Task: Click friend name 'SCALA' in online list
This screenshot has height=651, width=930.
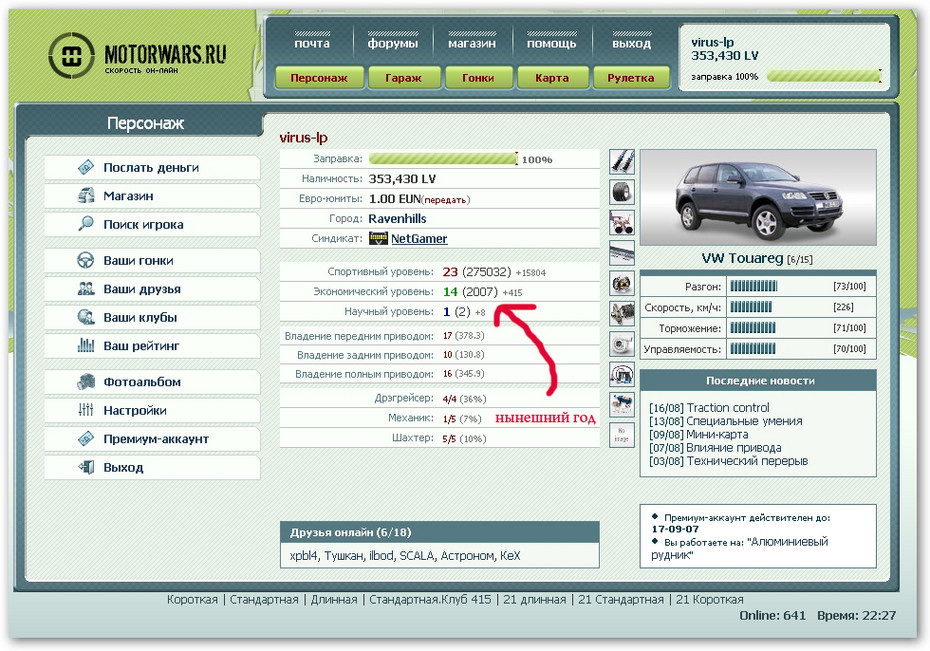Action: point(416,556)
